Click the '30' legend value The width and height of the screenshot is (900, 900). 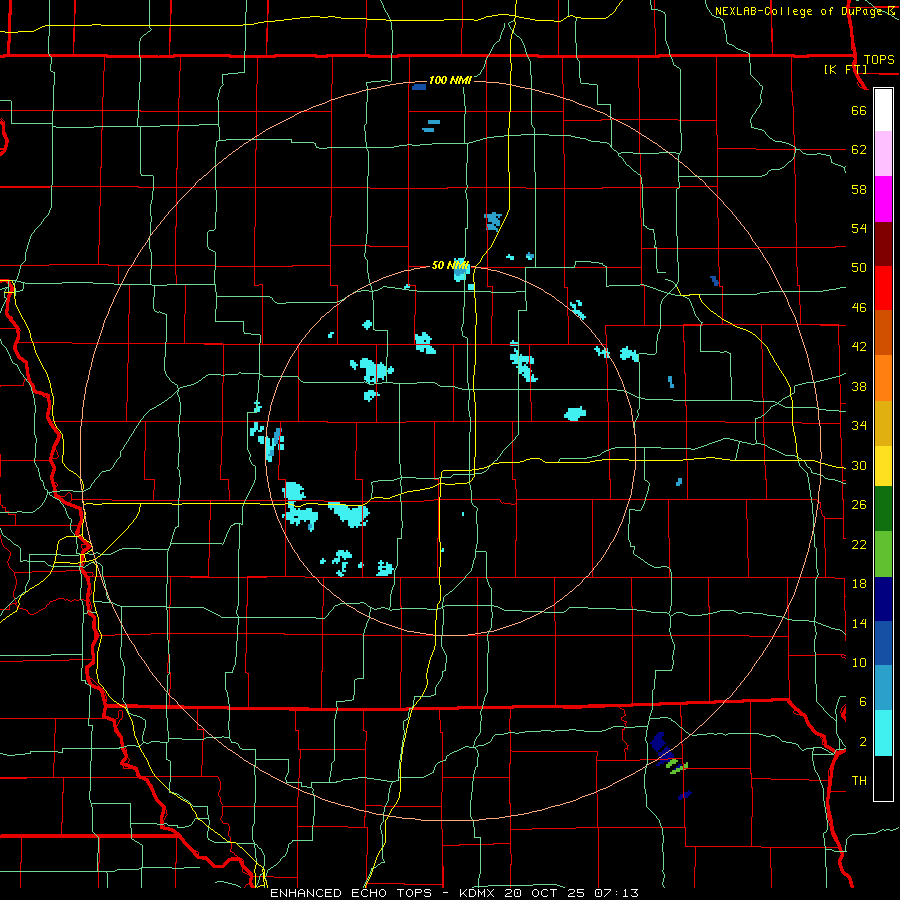tap(859, 465)
